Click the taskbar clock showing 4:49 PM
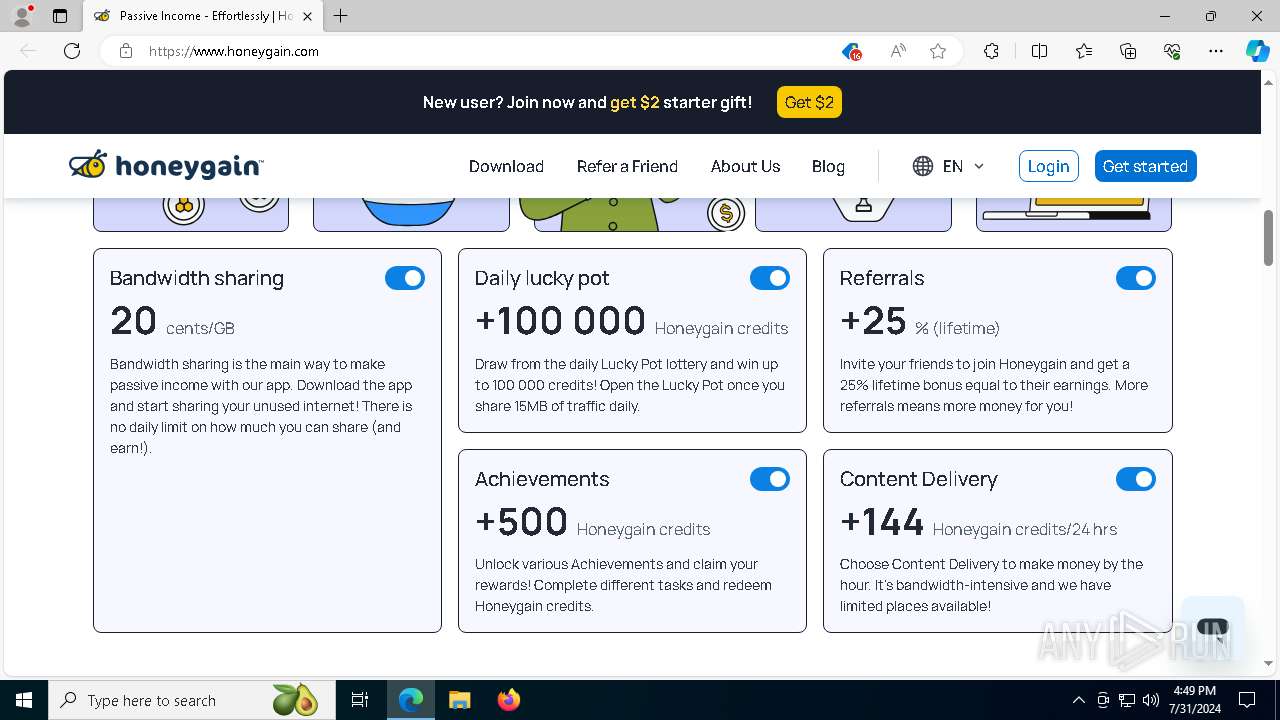1280x720 pixels. (1195, 700)
